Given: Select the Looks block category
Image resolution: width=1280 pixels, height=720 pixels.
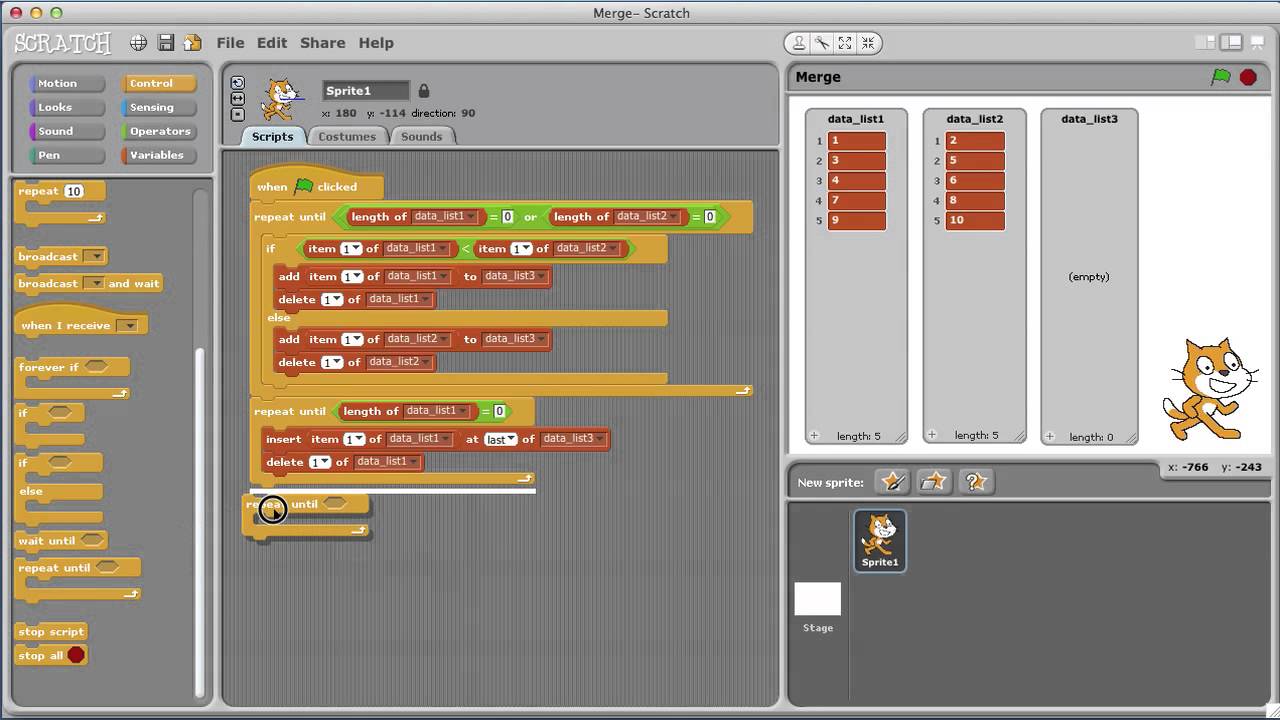Looking at the screenshot, I should coord(66,107).
